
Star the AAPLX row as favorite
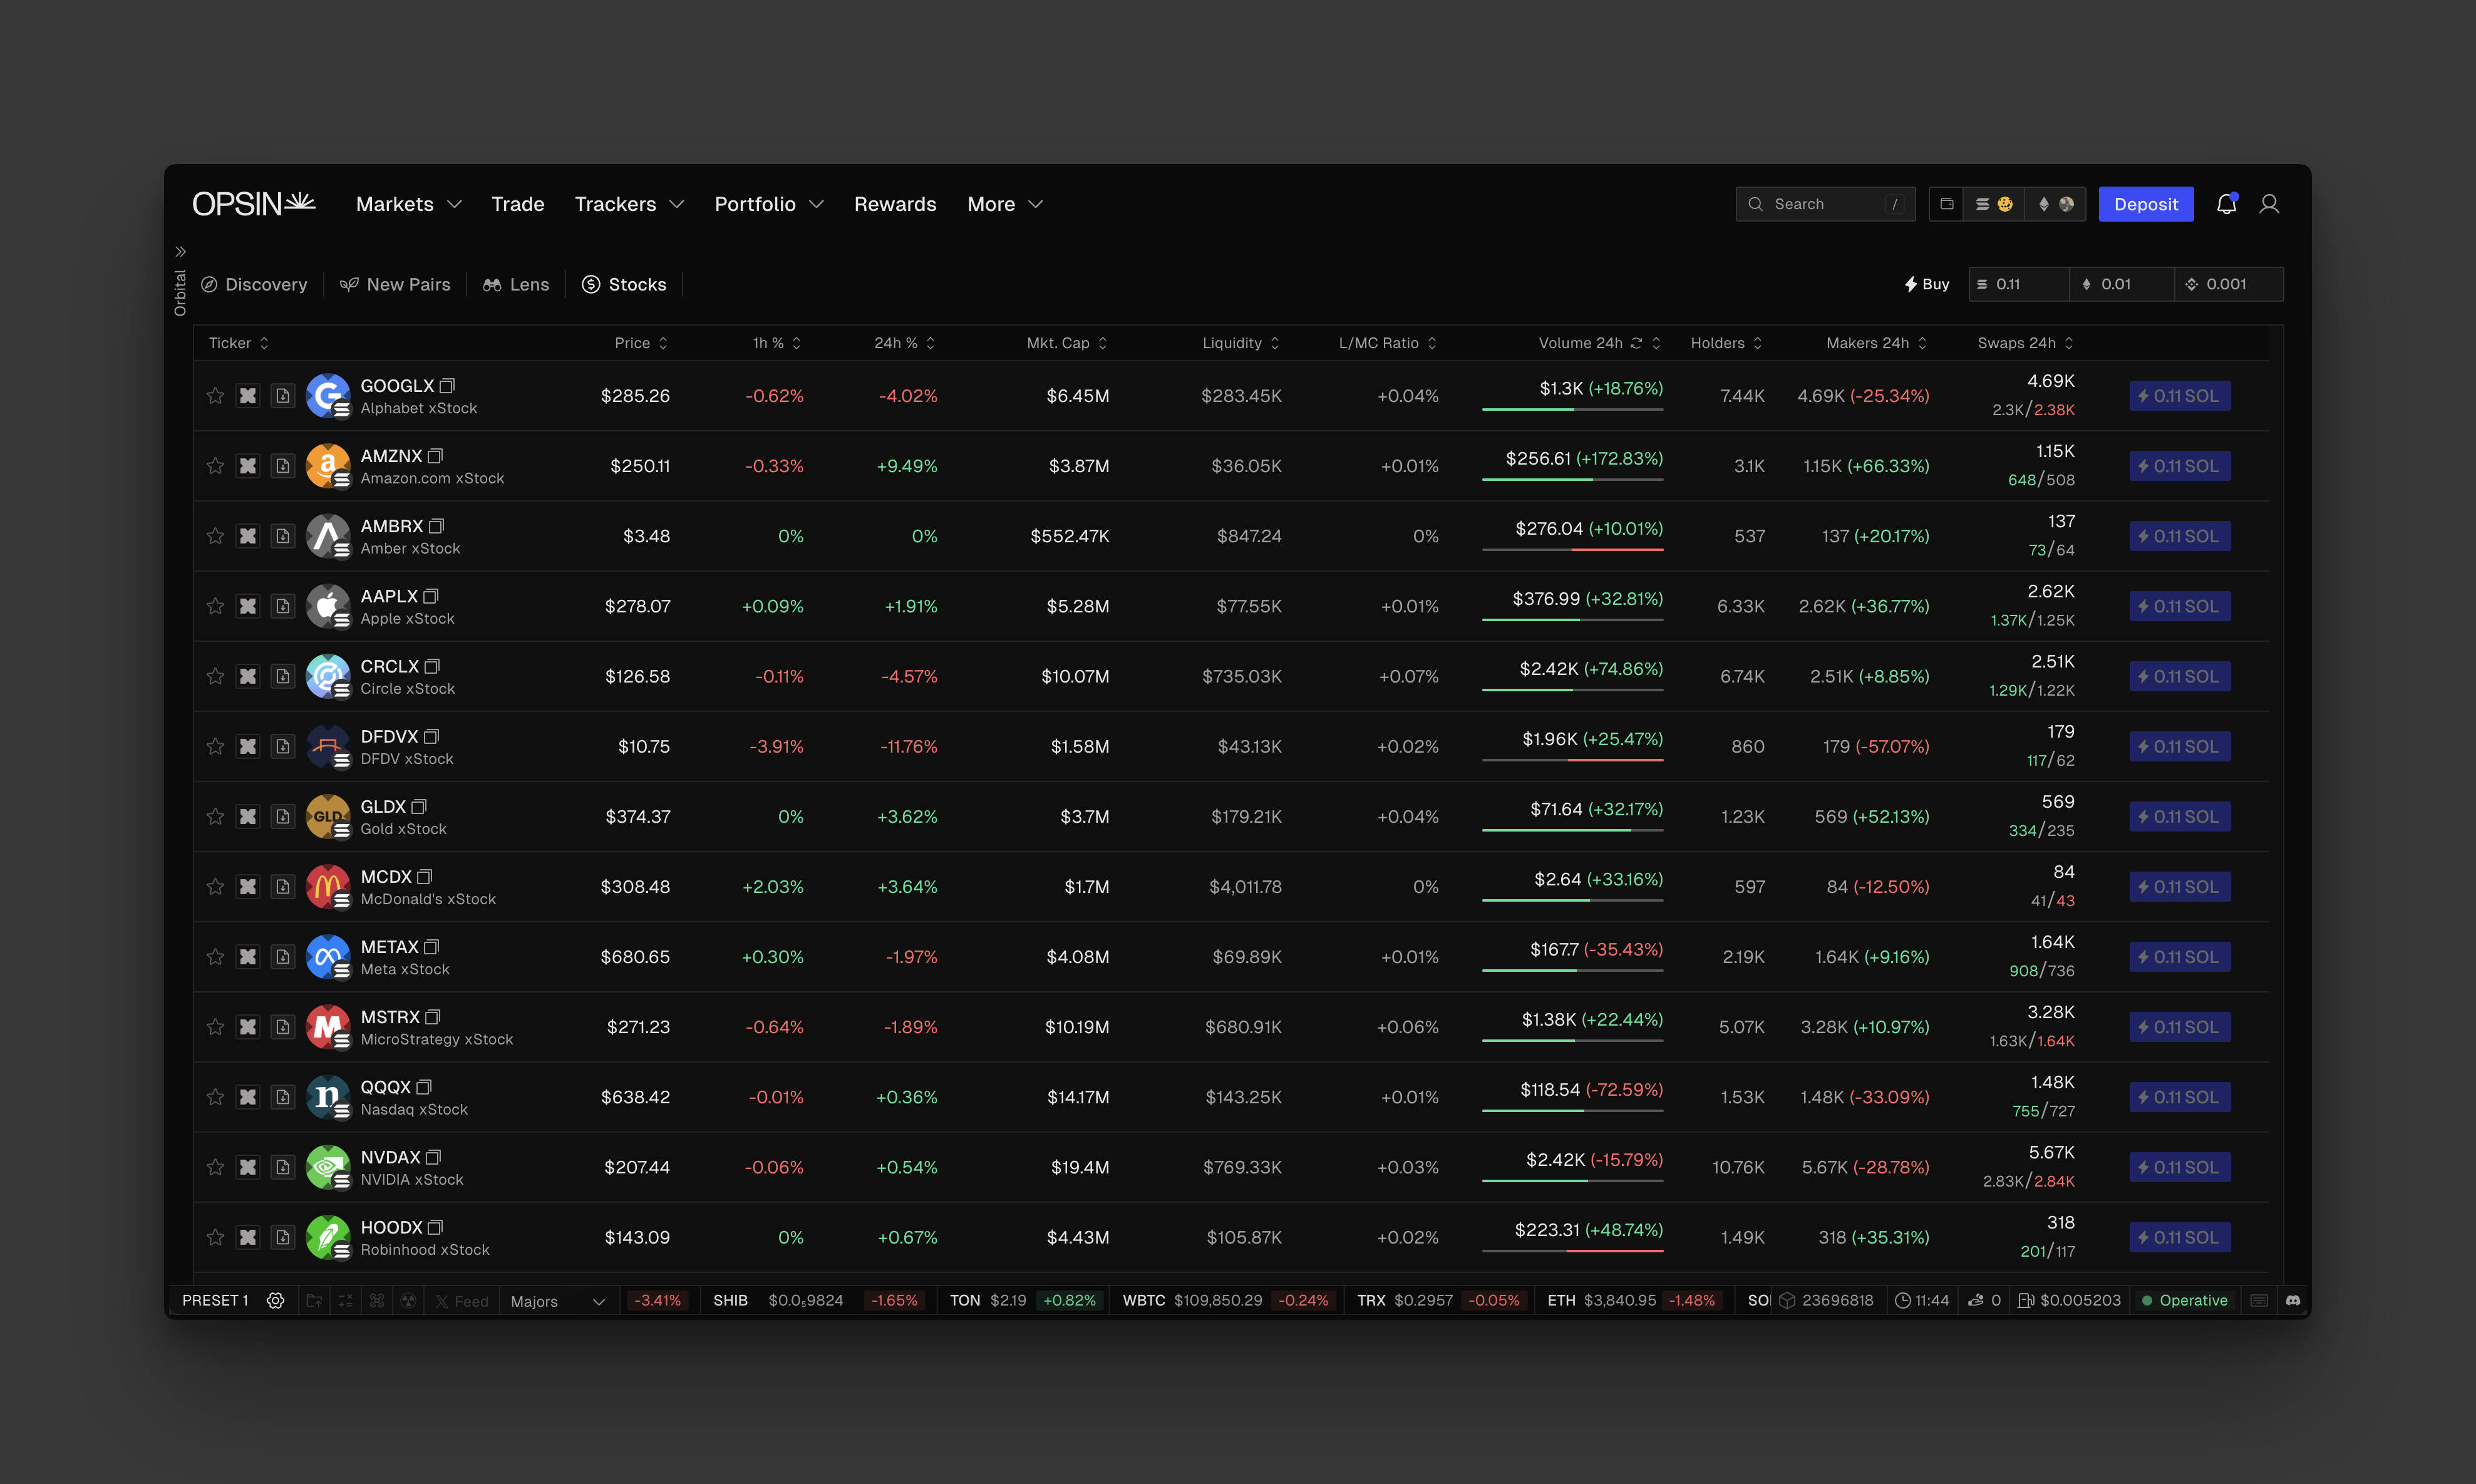(x=215, y=606)
